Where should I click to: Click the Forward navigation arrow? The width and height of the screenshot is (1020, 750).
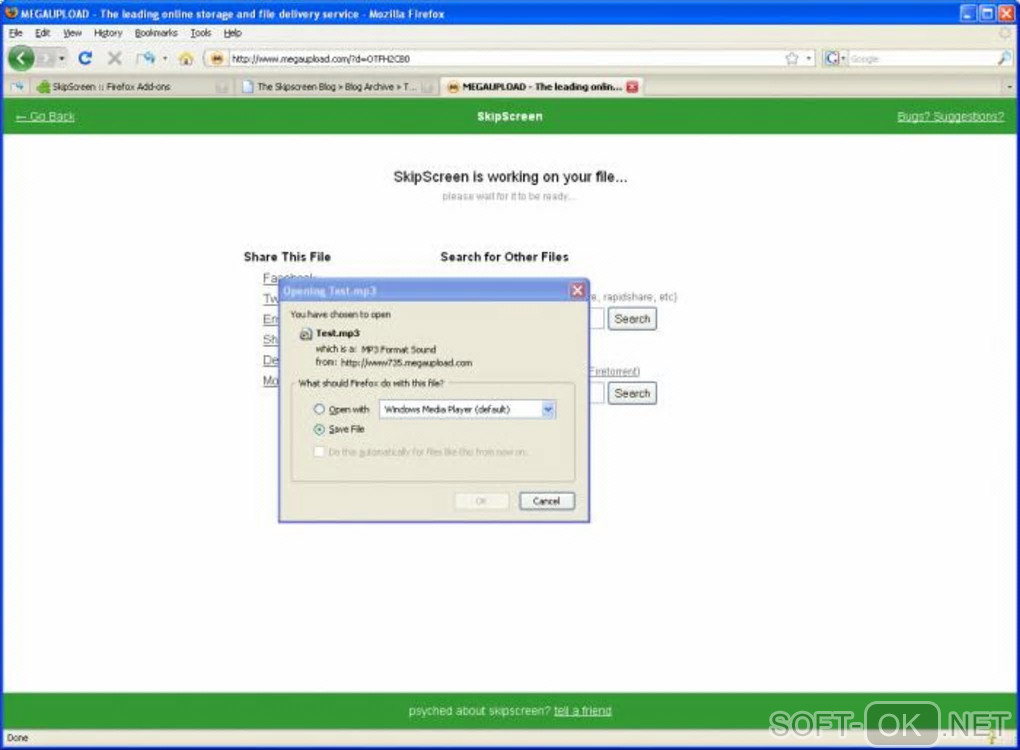(45, 59)
